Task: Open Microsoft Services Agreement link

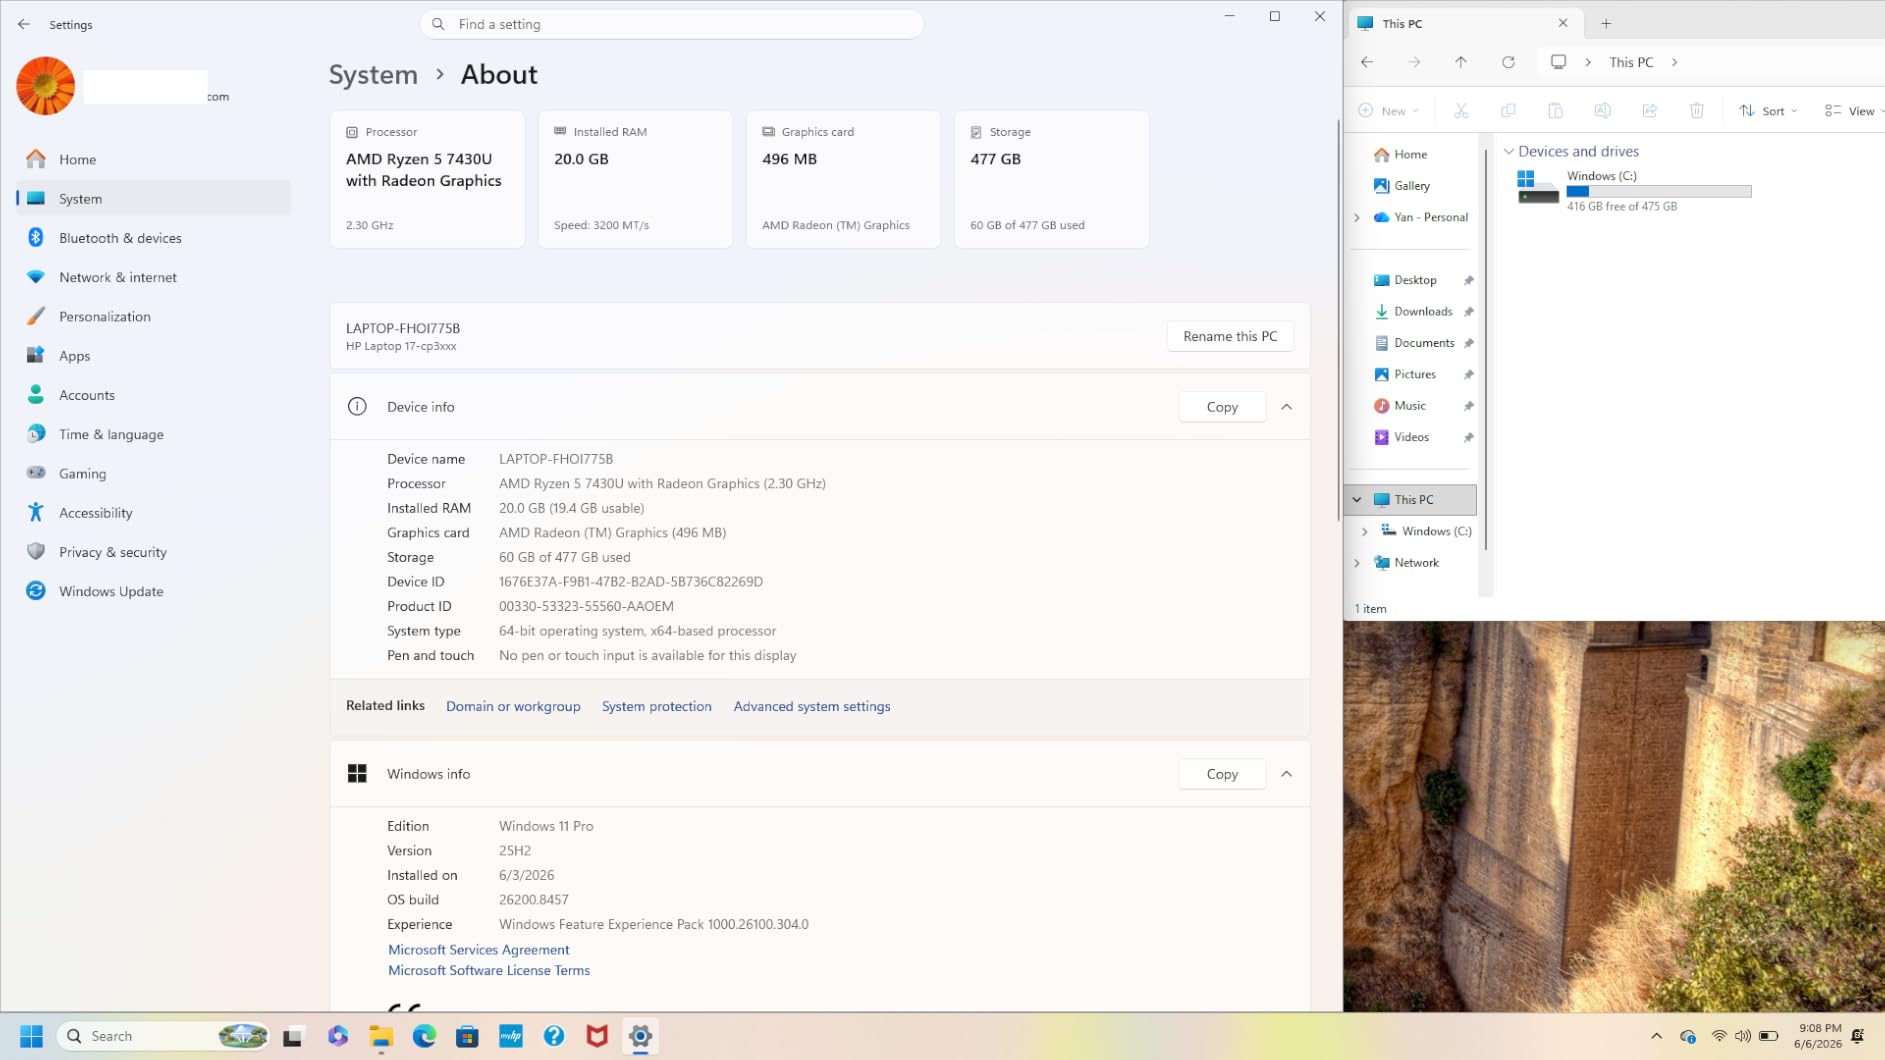Action: 479,950
